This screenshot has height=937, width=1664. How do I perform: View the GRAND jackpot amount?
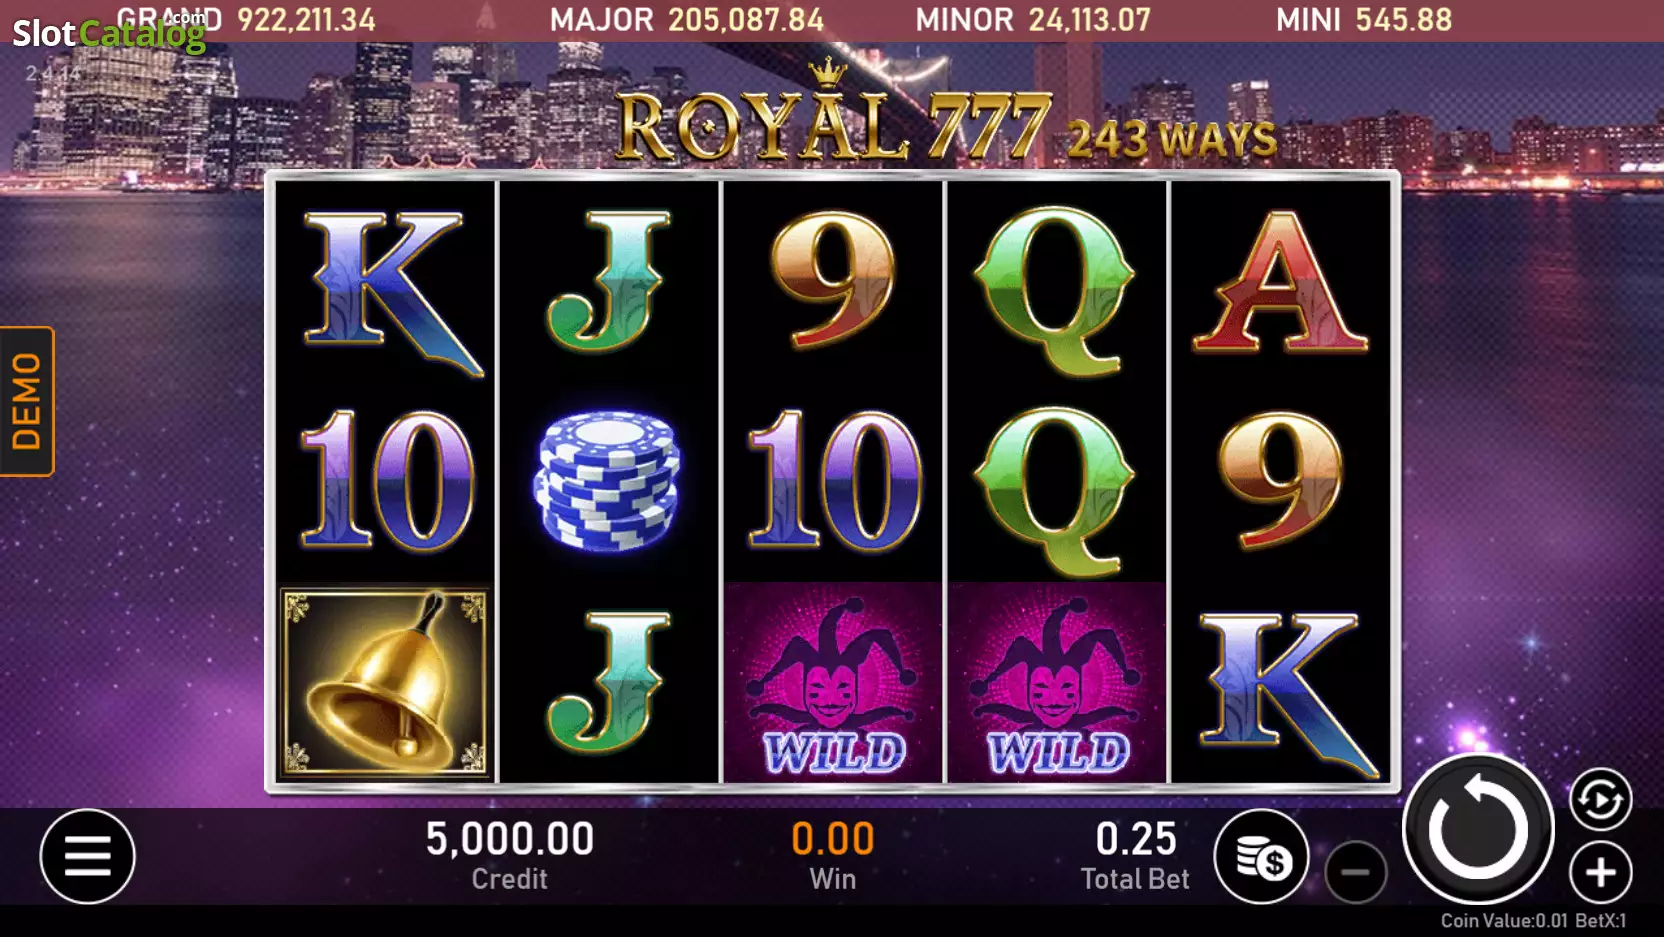tap(306, 19)
